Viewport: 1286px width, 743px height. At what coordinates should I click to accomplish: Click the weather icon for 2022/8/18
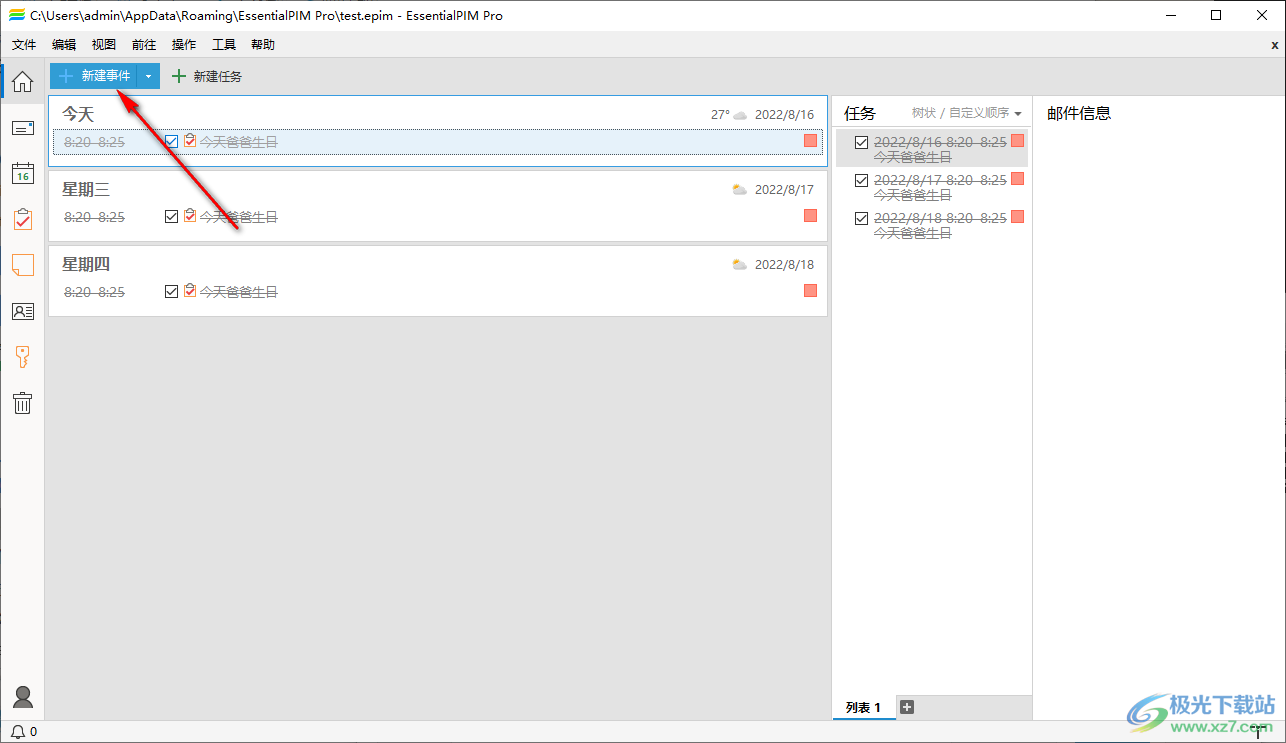(x=740, y=264)
